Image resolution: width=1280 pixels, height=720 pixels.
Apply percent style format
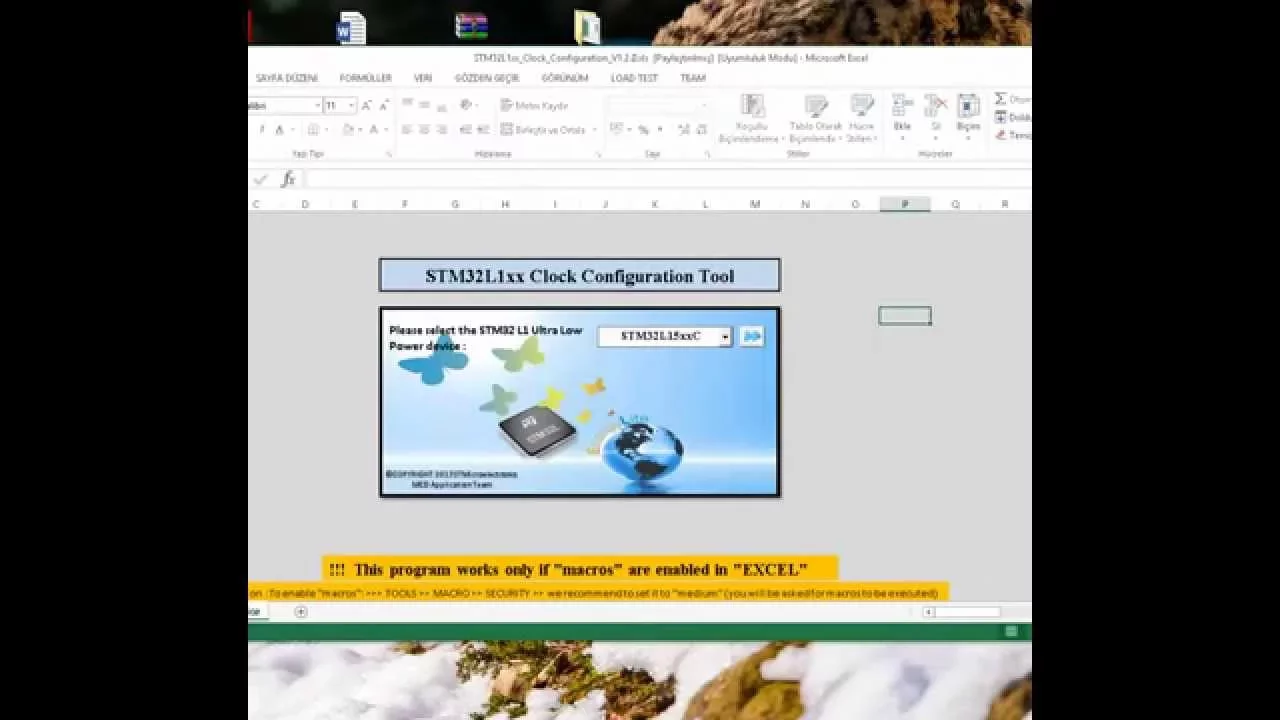point(643,130)
